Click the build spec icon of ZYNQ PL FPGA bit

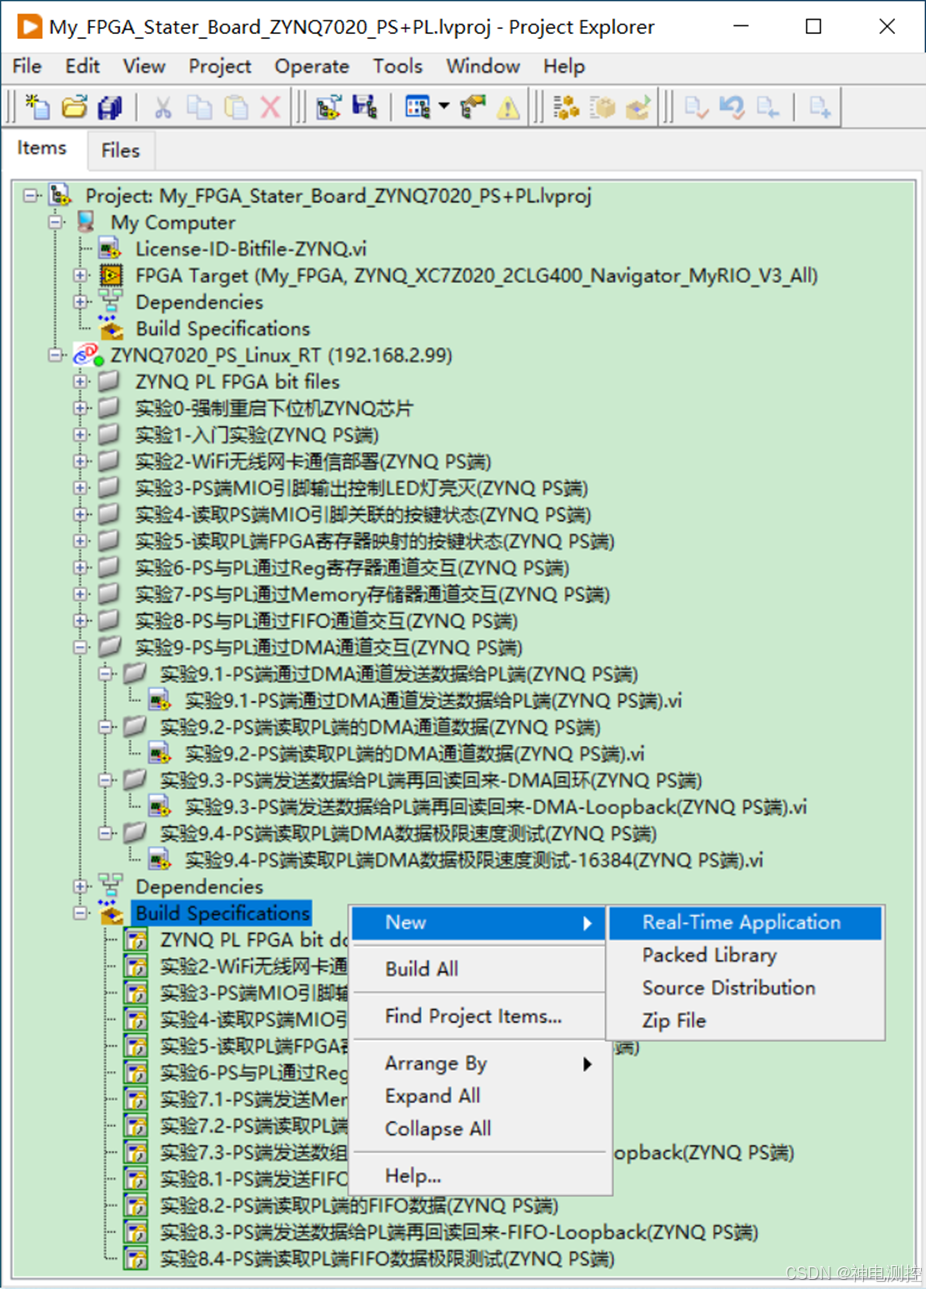[135, 940]
